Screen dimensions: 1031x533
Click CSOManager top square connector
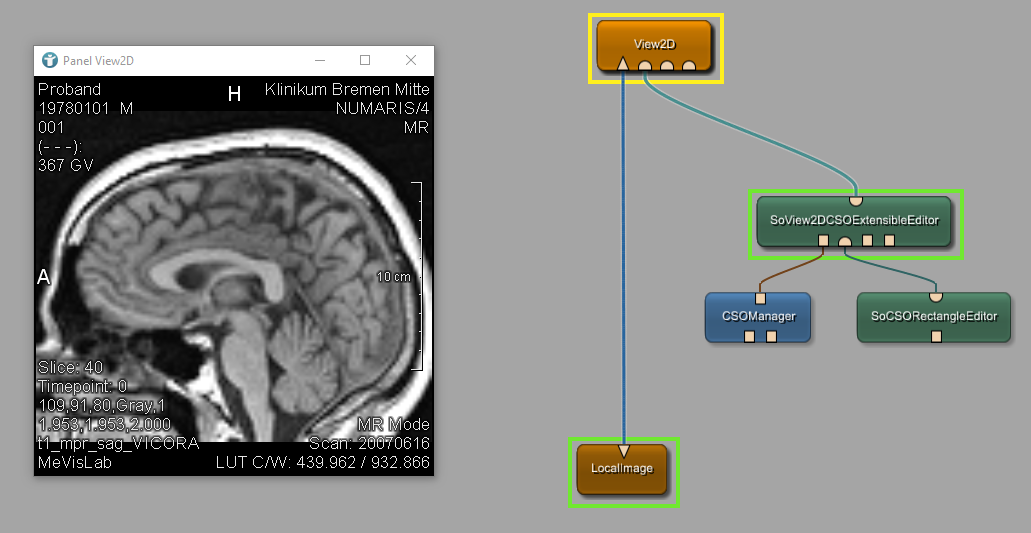(x=761, y=298)
